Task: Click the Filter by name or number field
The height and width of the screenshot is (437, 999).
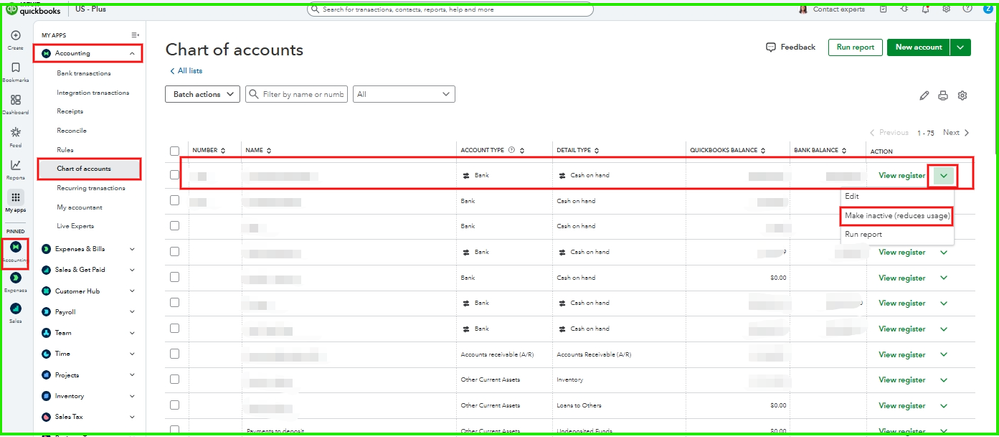Action: pos(297,94)
